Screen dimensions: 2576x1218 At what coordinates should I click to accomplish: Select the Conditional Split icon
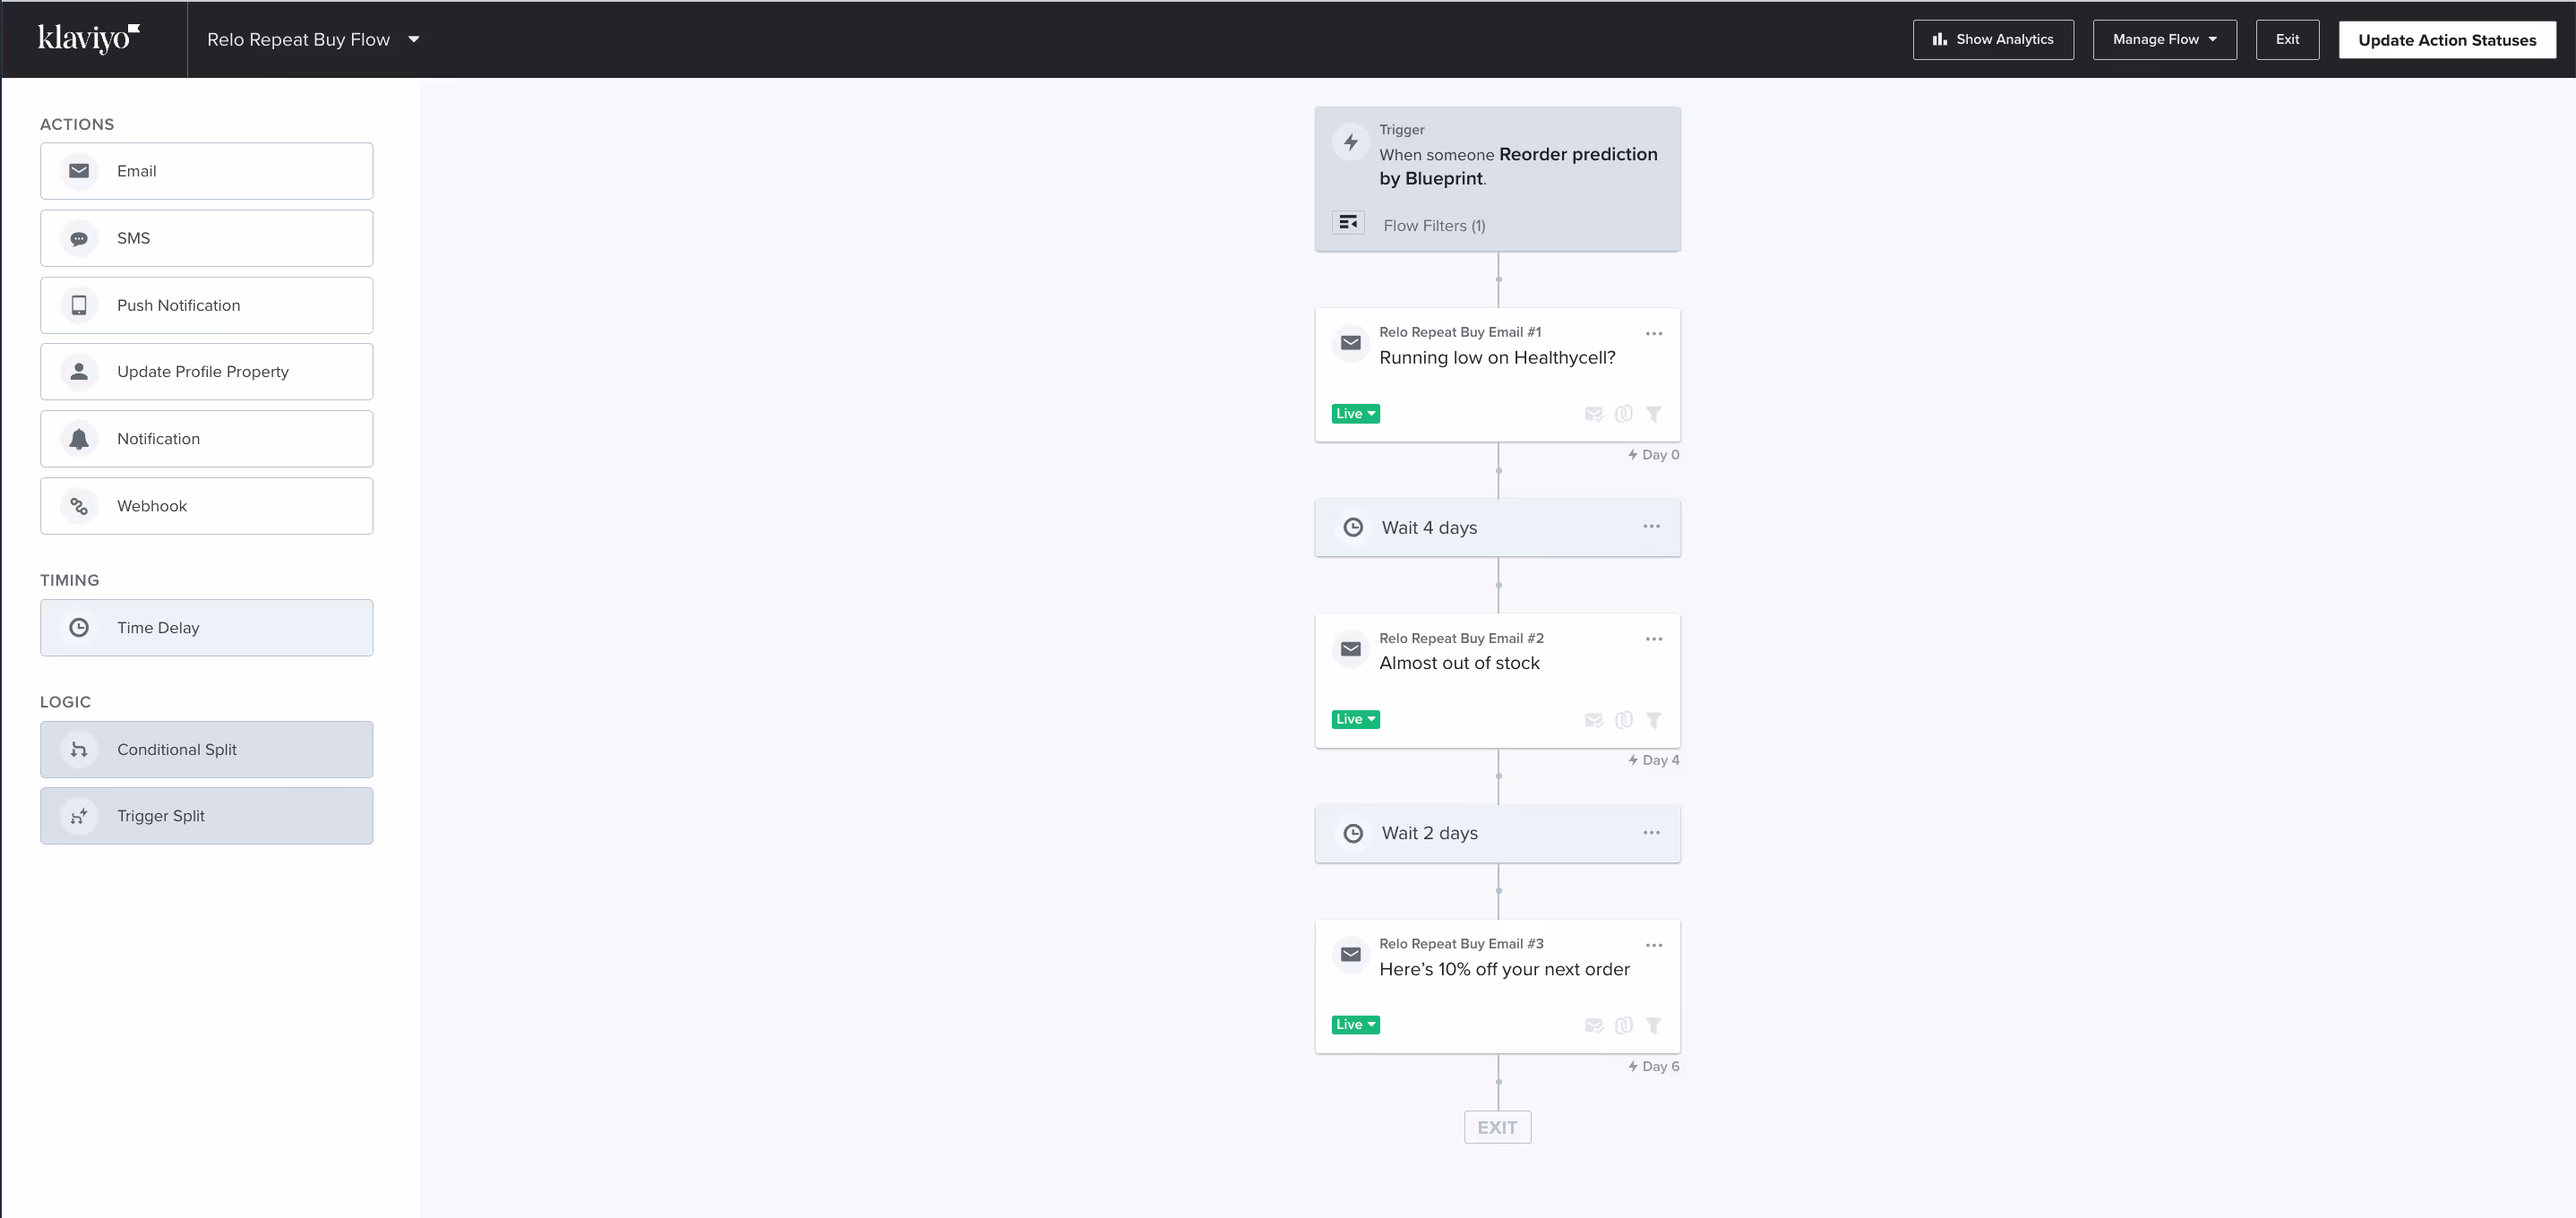point(79,750)
